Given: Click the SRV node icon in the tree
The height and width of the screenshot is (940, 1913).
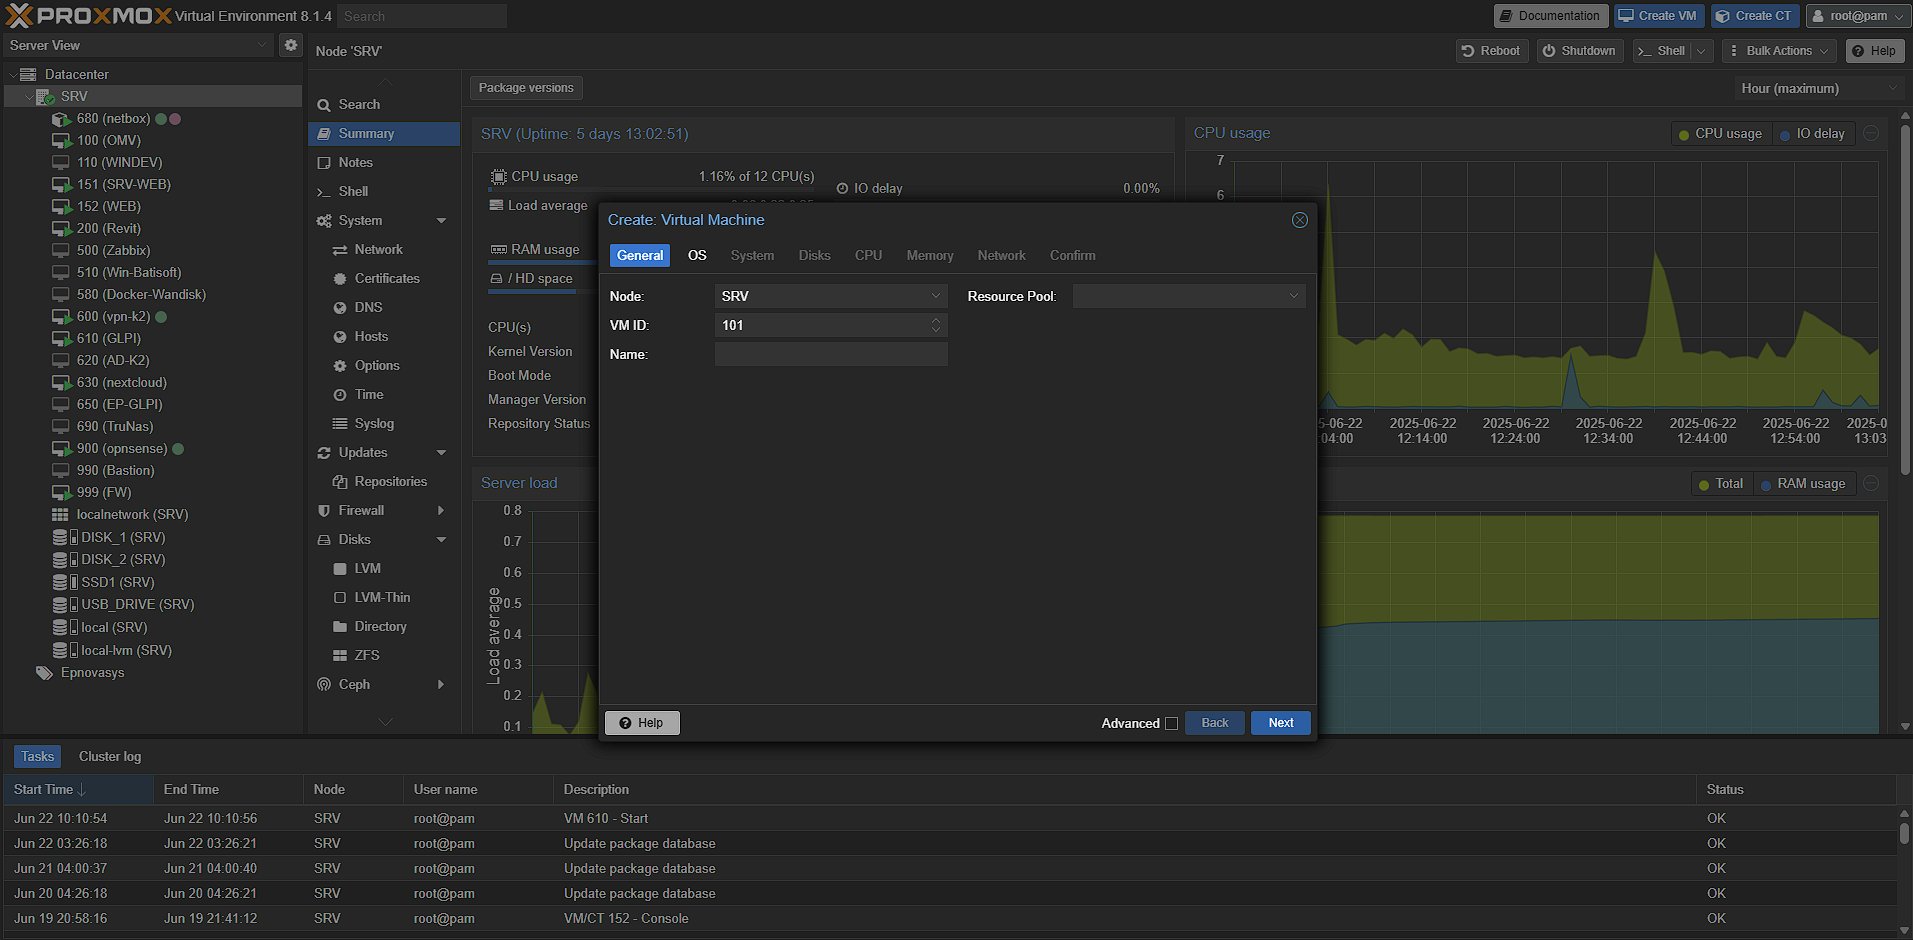Looking at the screenshot, I should click(x=44, y=97).
